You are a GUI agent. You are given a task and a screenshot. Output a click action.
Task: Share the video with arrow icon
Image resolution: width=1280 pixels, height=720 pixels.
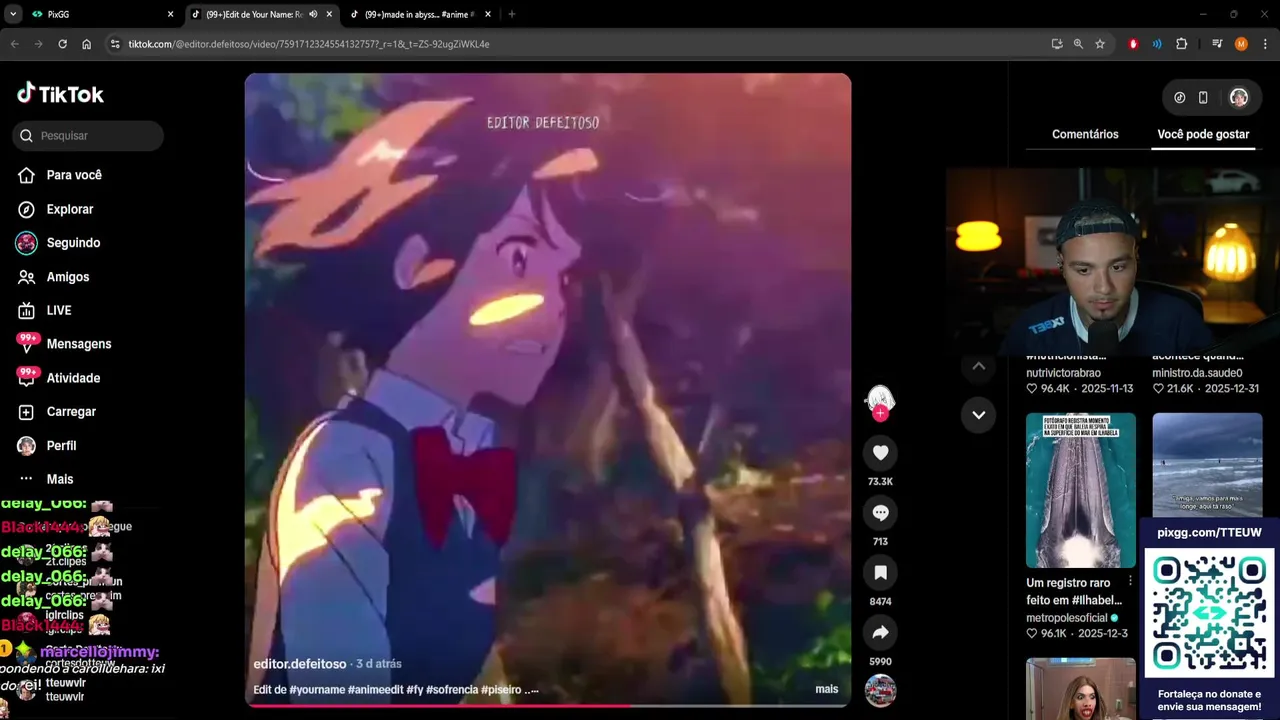tap(880, 633)
